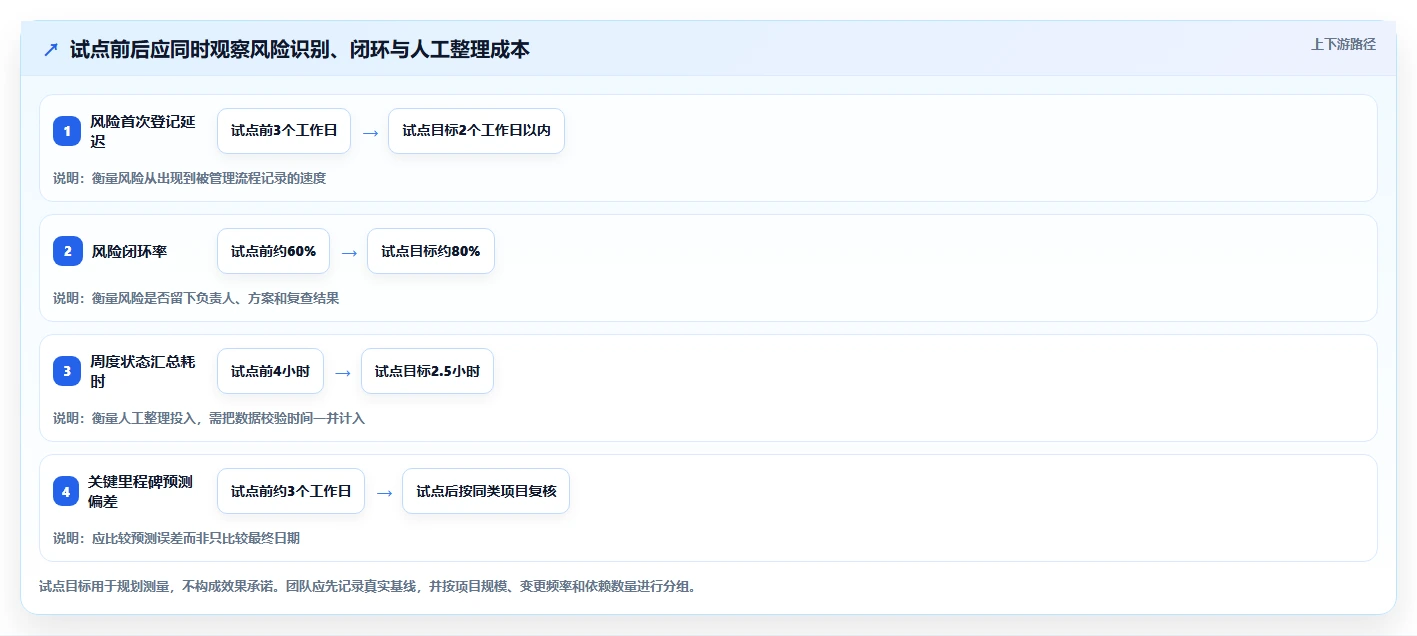The width and height of the screenshot is (1417, 636).
Task: Click the label 周度状态汇总耗时
Action: [142, 371]
